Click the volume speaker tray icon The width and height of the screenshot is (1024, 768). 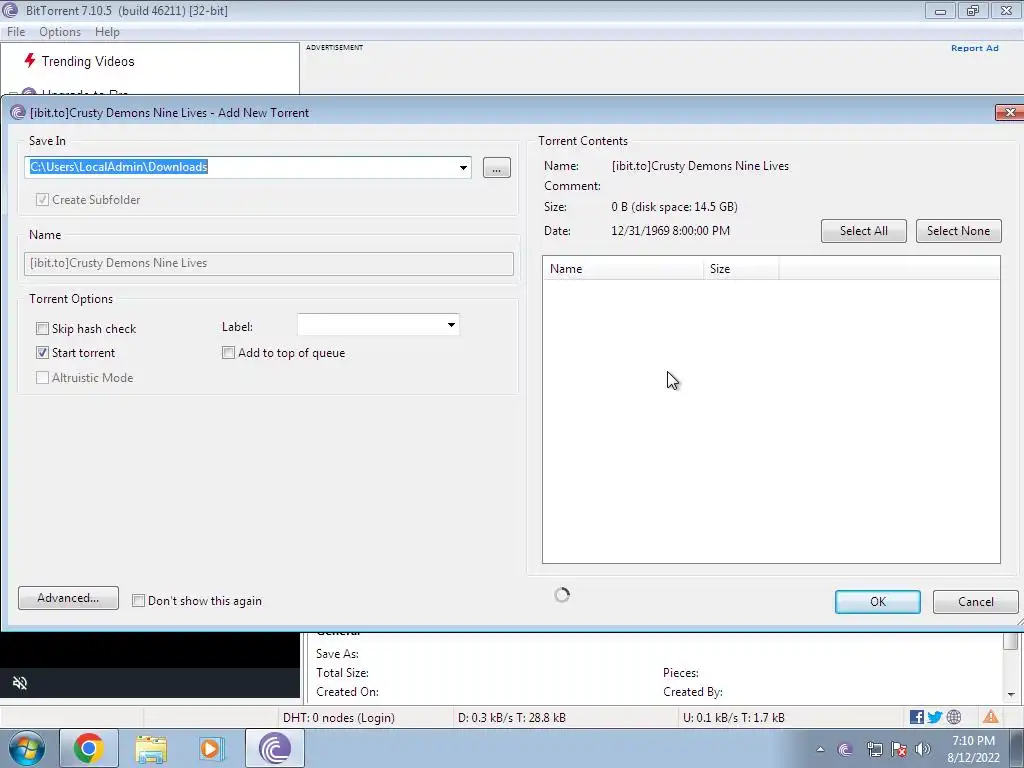click(923, 749)
